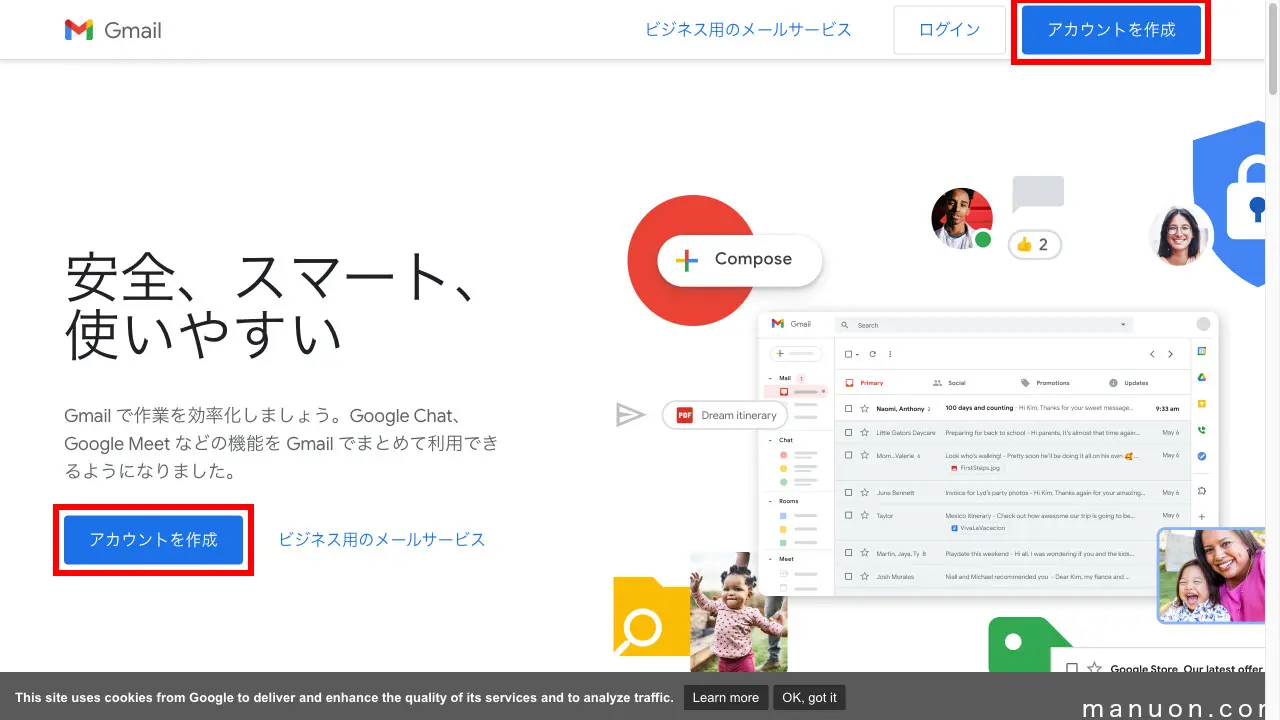The image size is (1280, 720).
Task: Check the Taylor email checkbox
Action: [849, 515]
